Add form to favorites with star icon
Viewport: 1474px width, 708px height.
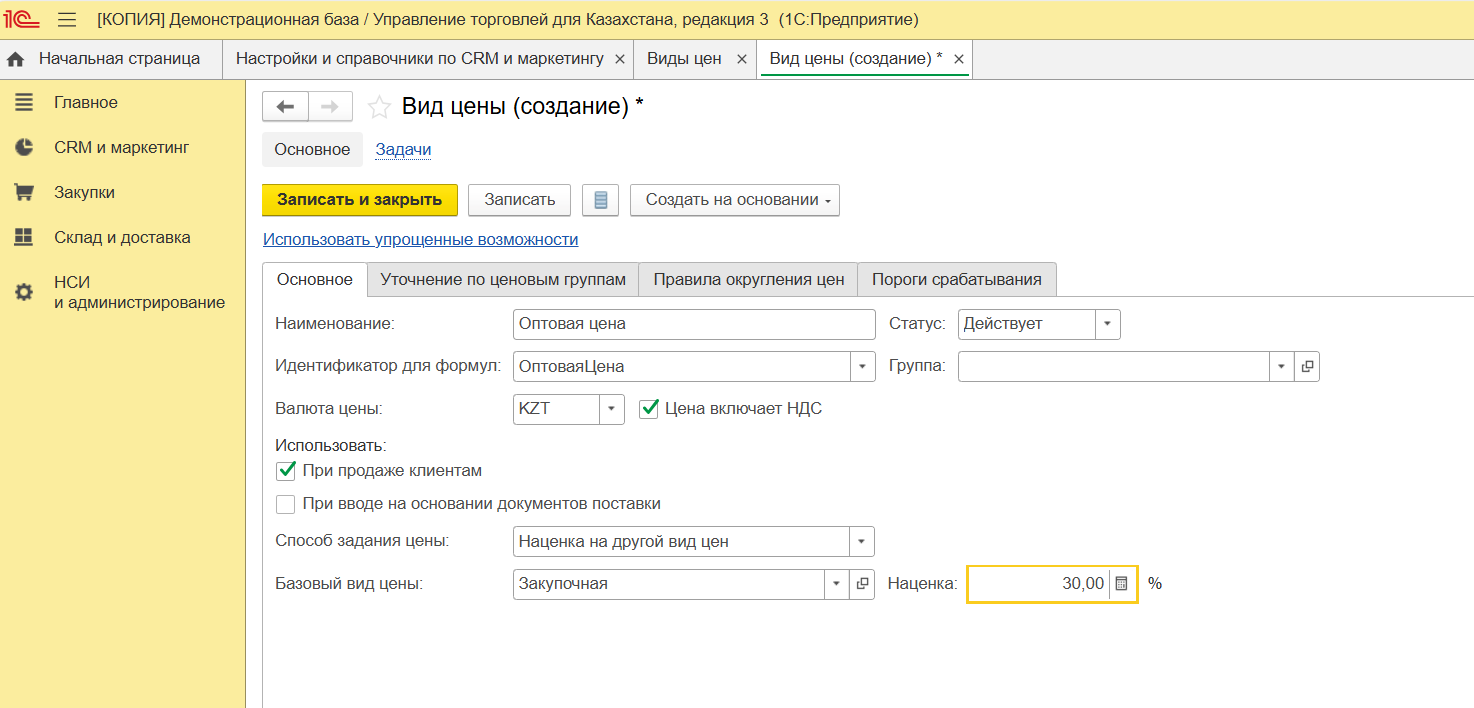tap(379, 107)
